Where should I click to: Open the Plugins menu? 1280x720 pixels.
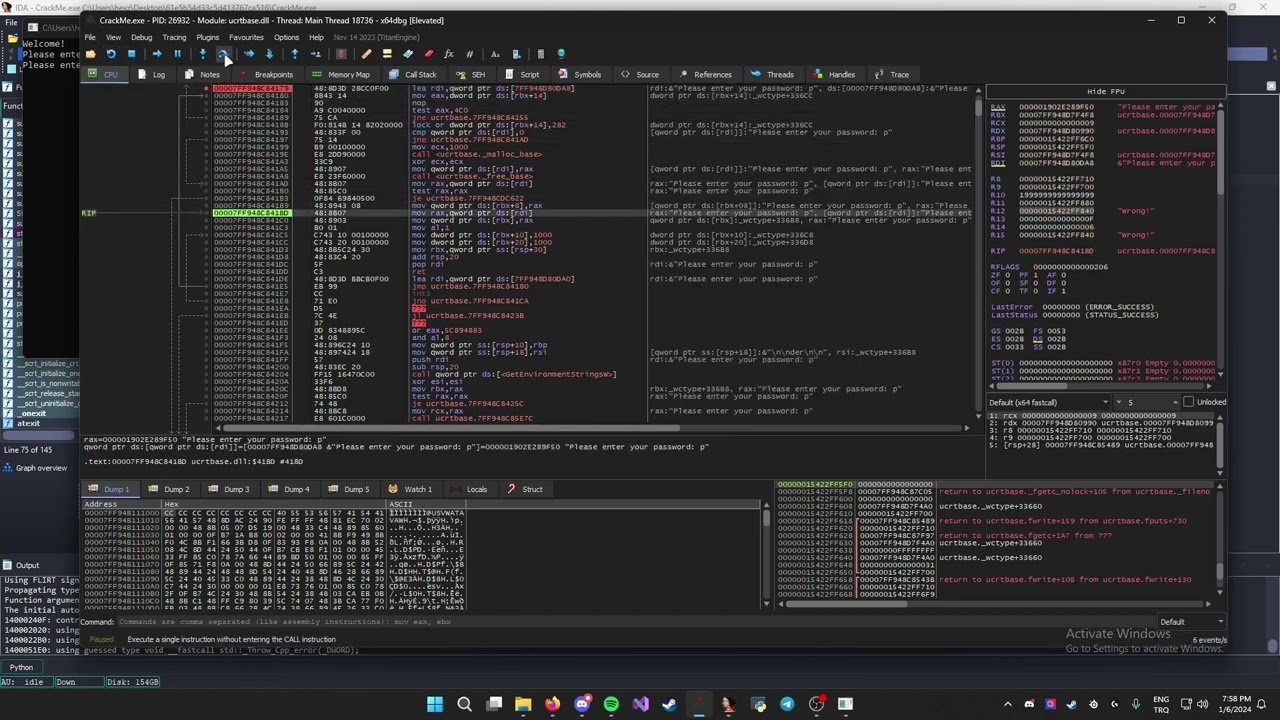207,37
